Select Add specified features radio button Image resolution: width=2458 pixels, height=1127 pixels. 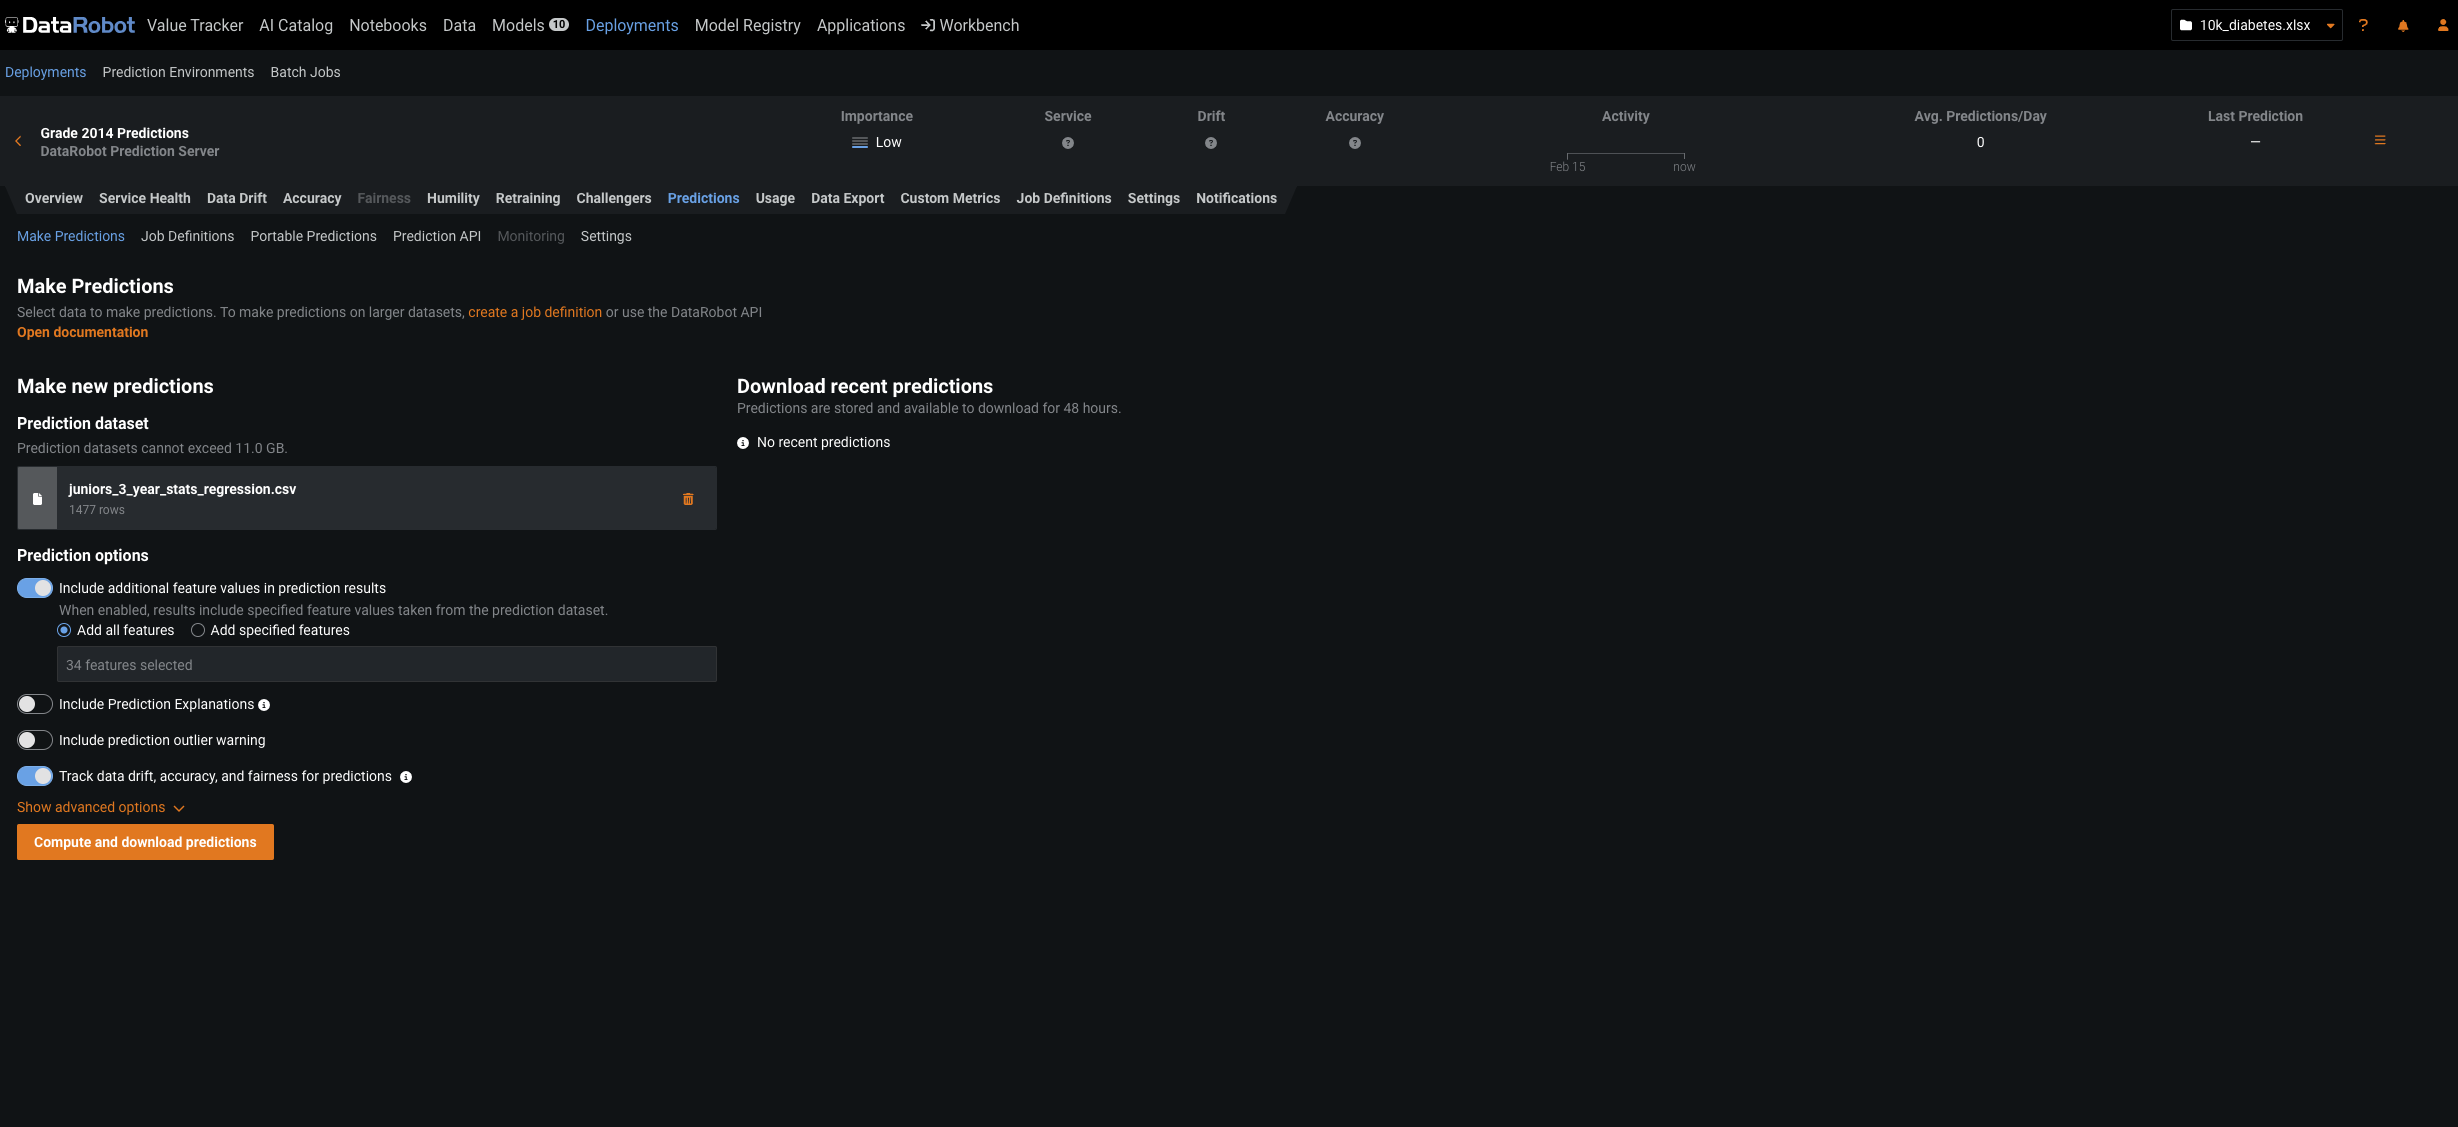[198, 630]
